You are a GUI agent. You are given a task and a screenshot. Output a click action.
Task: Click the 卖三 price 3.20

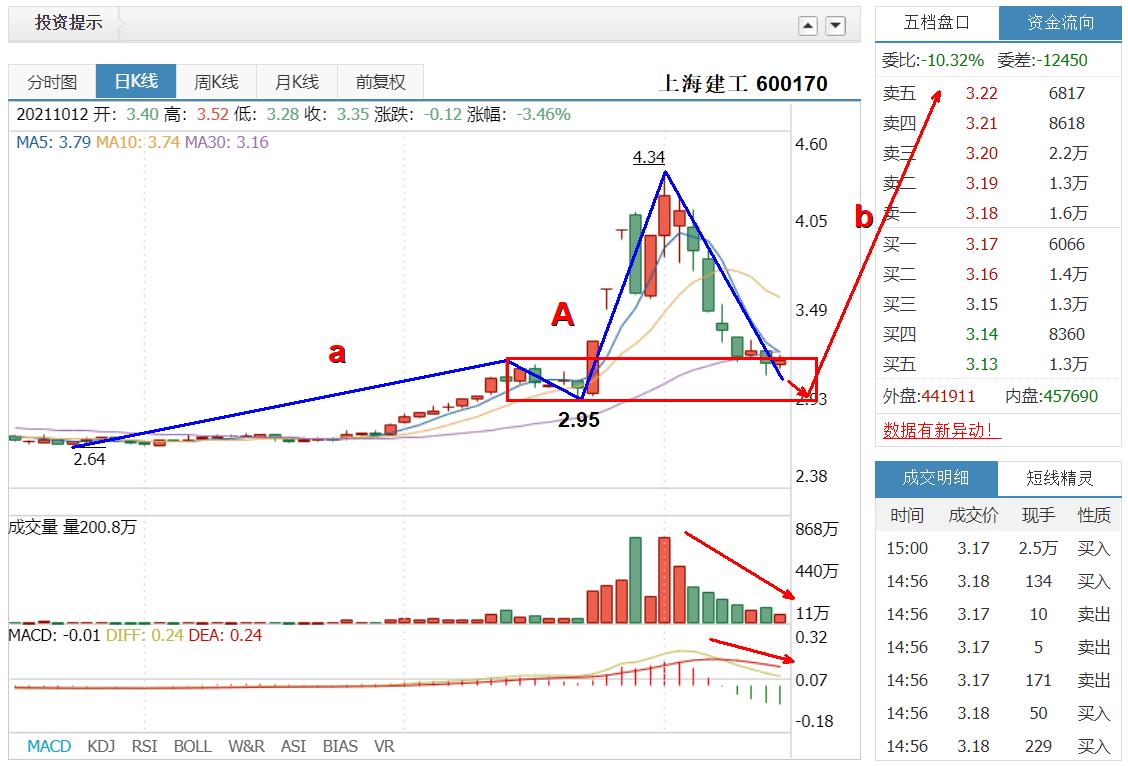981,153
